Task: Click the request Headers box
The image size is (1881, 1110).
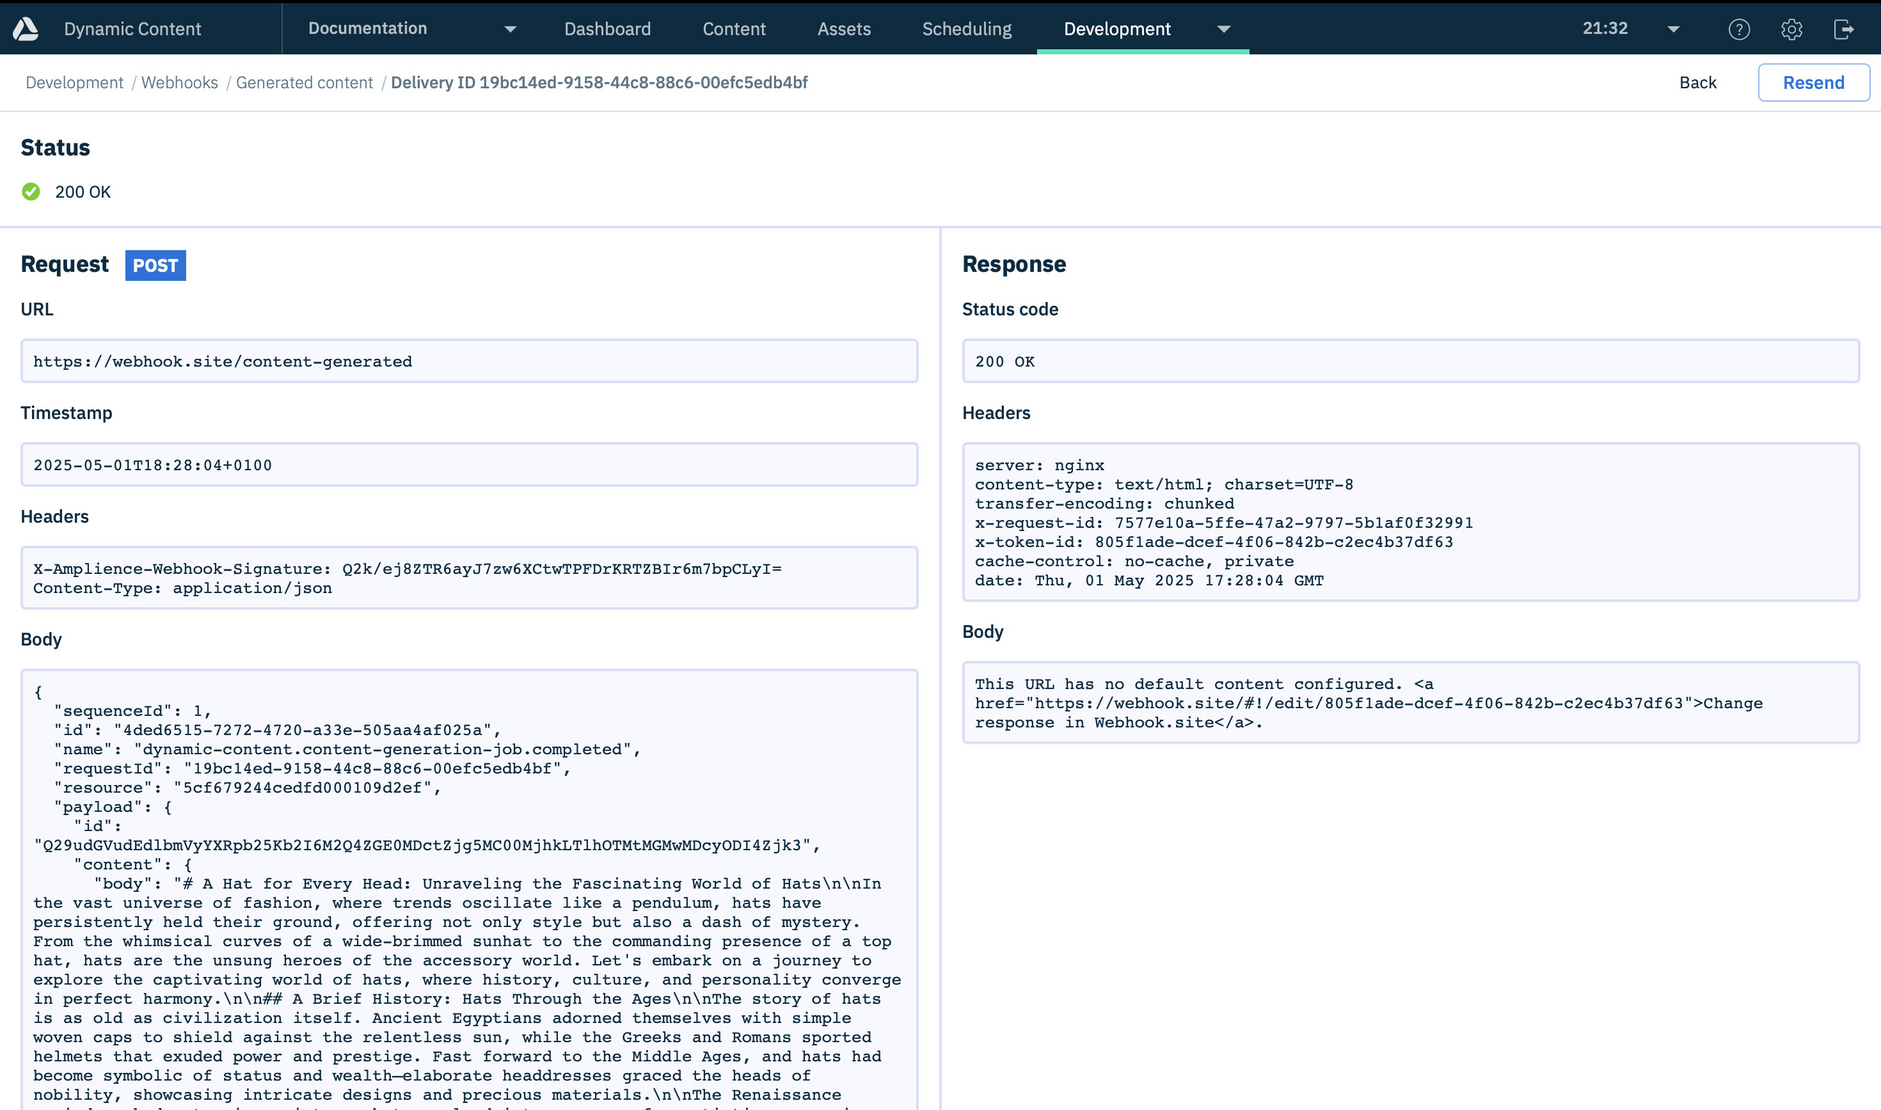Action: tap(469, 577)
